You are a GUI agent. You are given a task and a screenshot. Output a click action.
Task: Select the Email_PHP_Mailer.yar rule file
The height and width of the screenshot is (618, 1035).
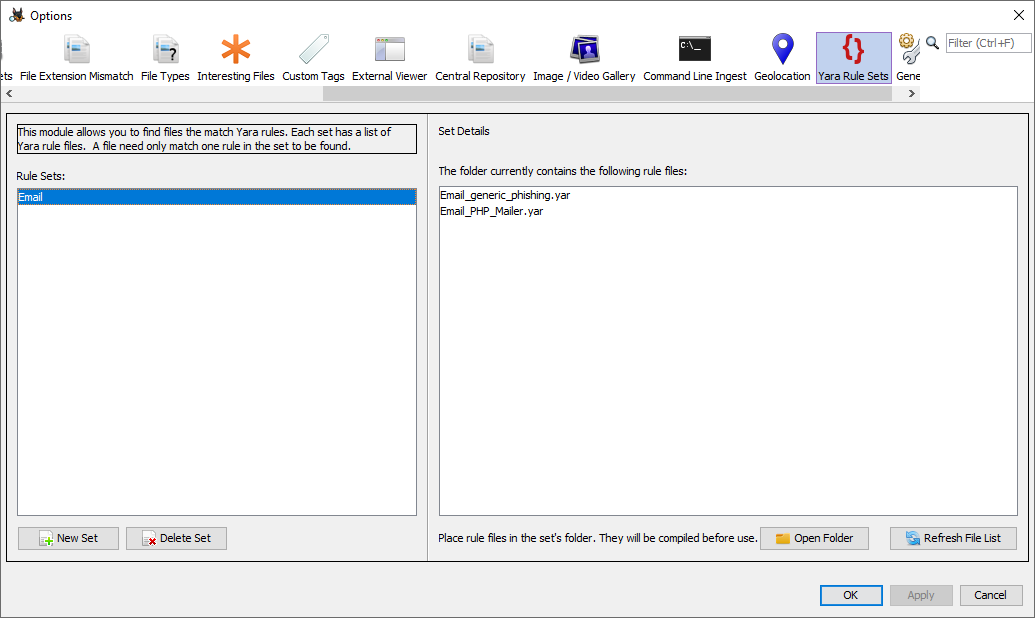491,211
